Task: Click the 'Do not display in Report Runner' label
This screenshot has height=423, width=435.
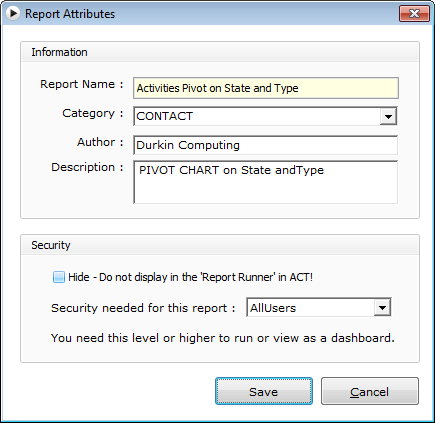Action: (x=190, y=277)
